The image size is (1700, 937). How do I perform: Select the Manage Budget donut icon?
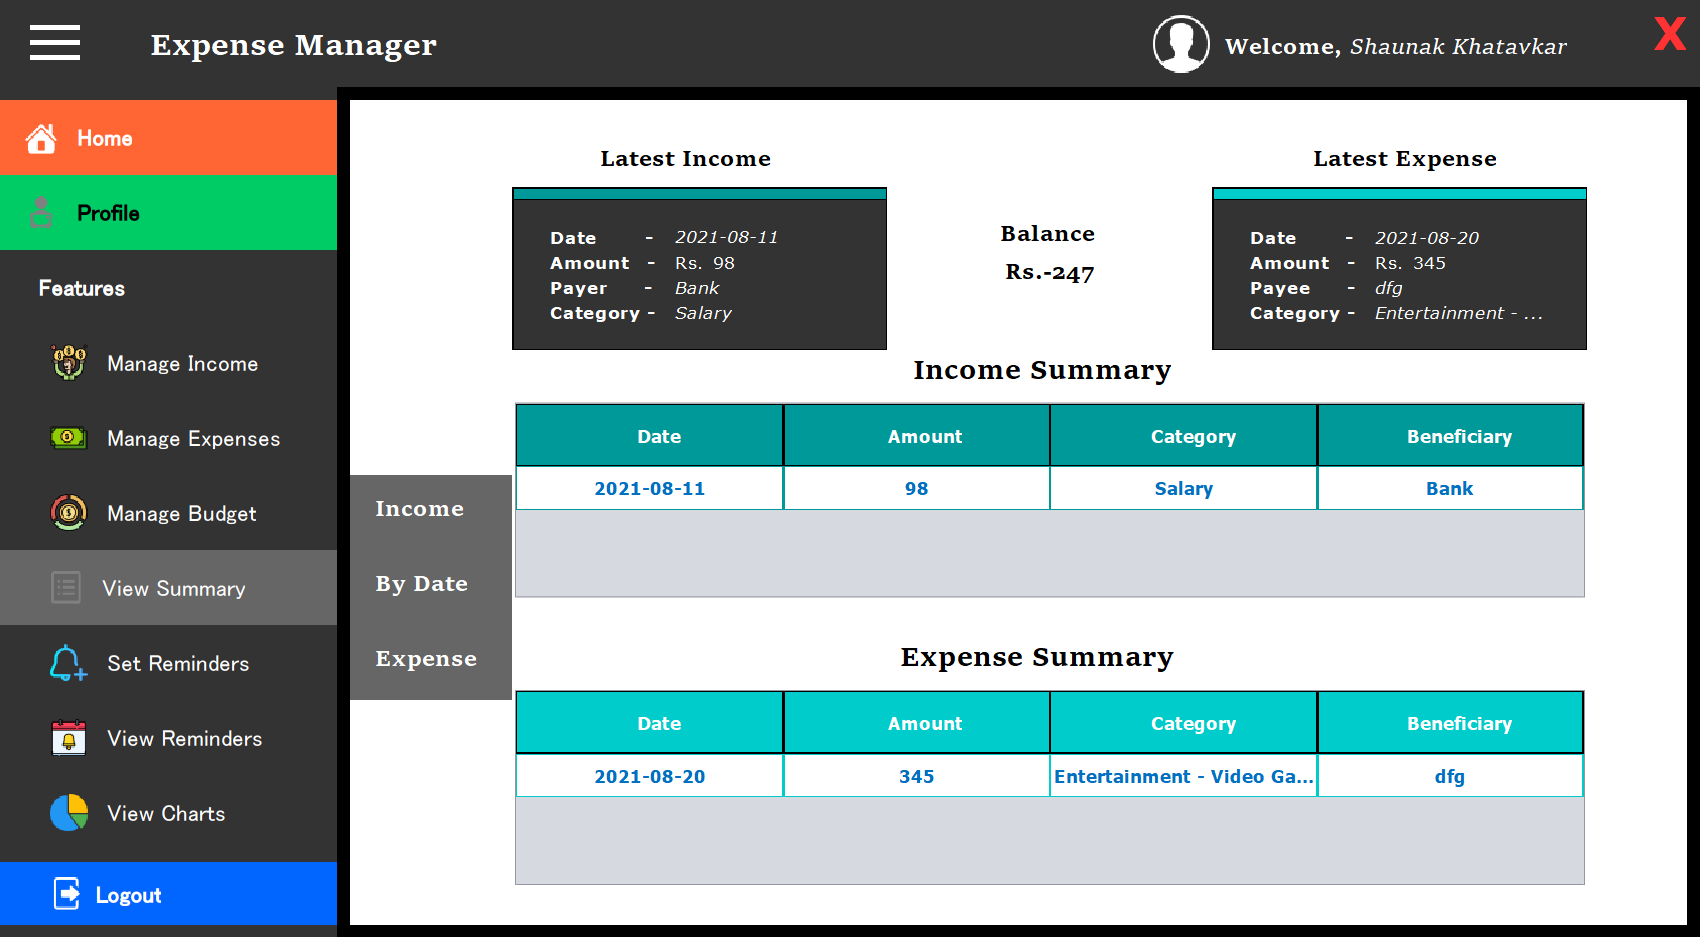(x=66, y=513)
